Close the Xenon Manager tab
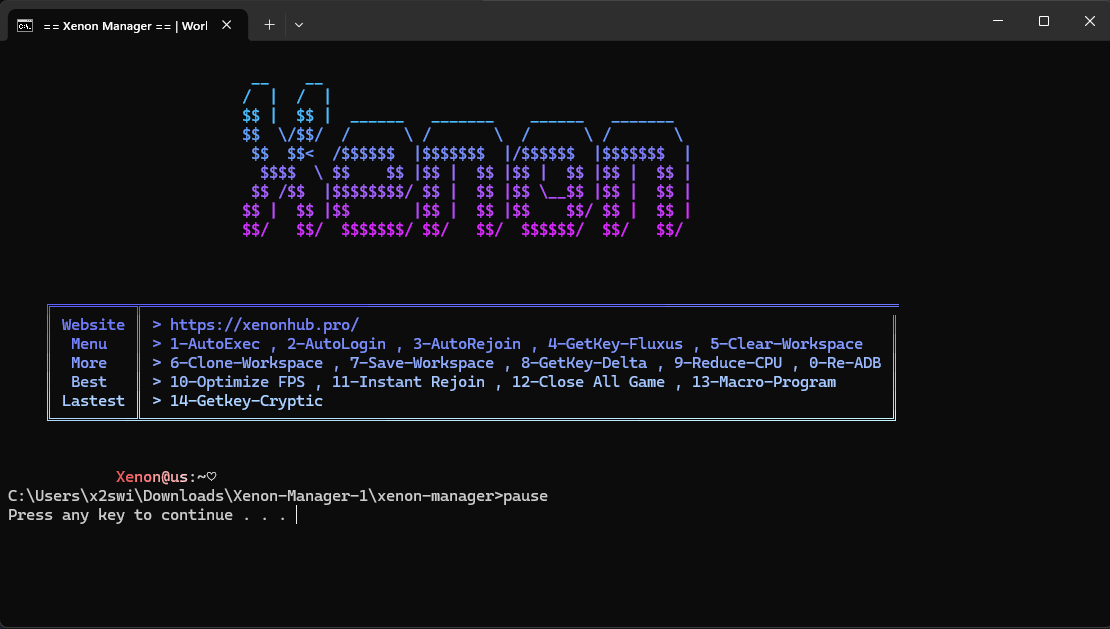This screenshot has height=629, width=1110. [227, 25]
